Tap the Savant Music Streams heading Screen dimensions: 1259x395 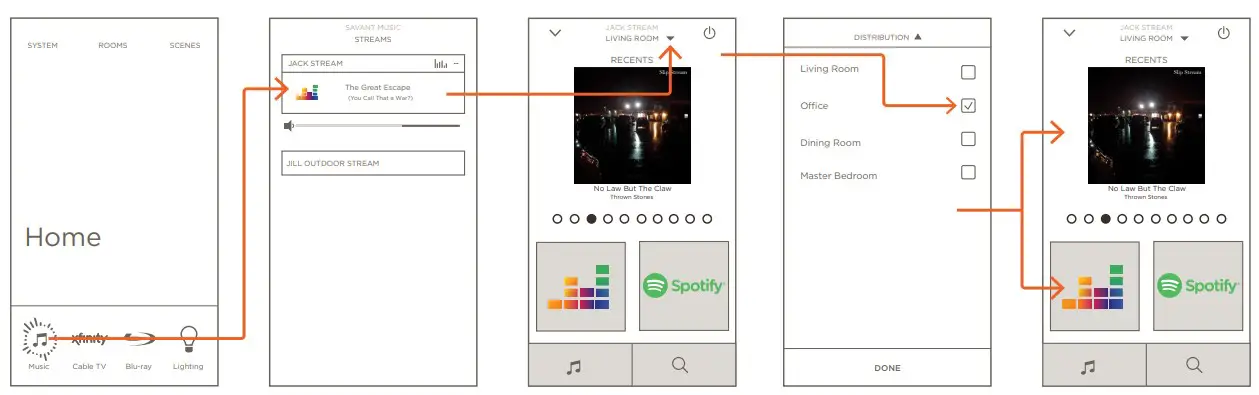373,33
